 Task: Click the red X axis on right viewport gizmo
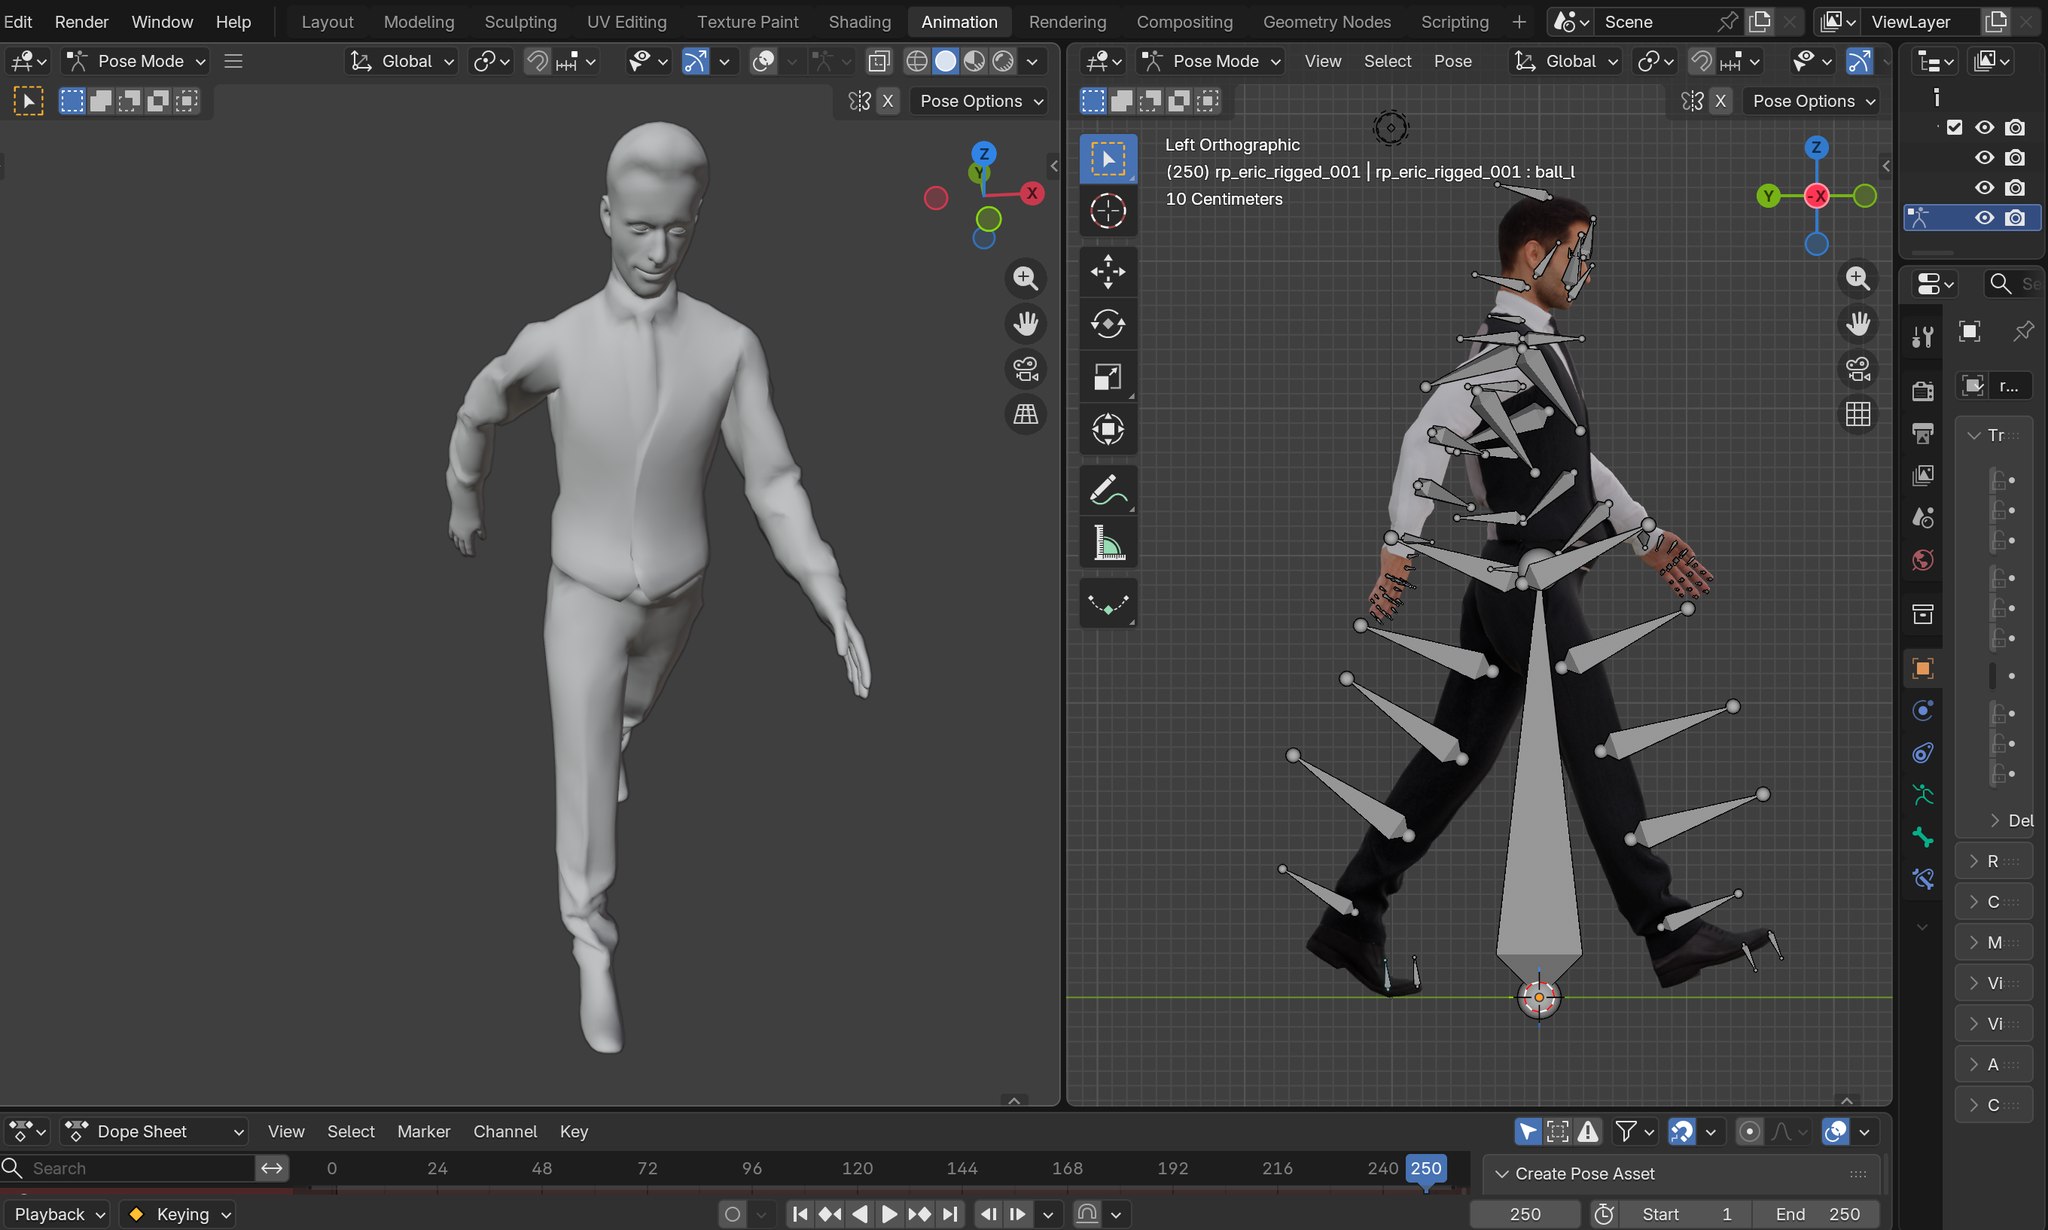(x=1817, y=196)
